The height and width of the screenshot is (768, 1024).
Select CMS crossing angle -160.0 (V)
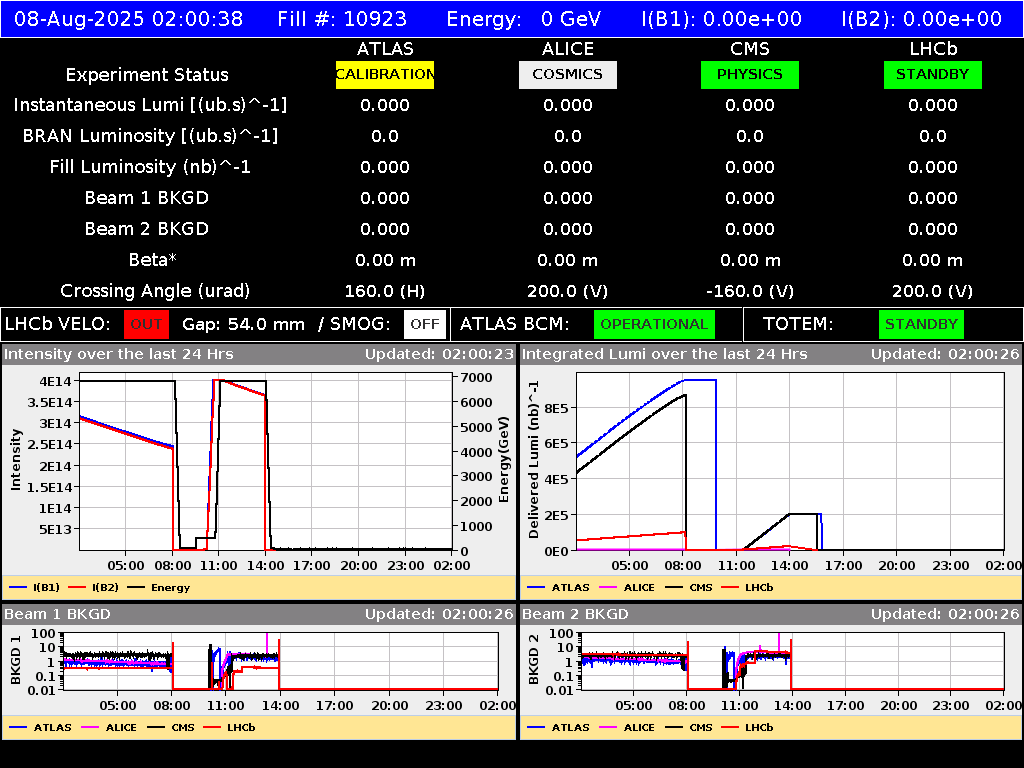(x=750, y=291)
